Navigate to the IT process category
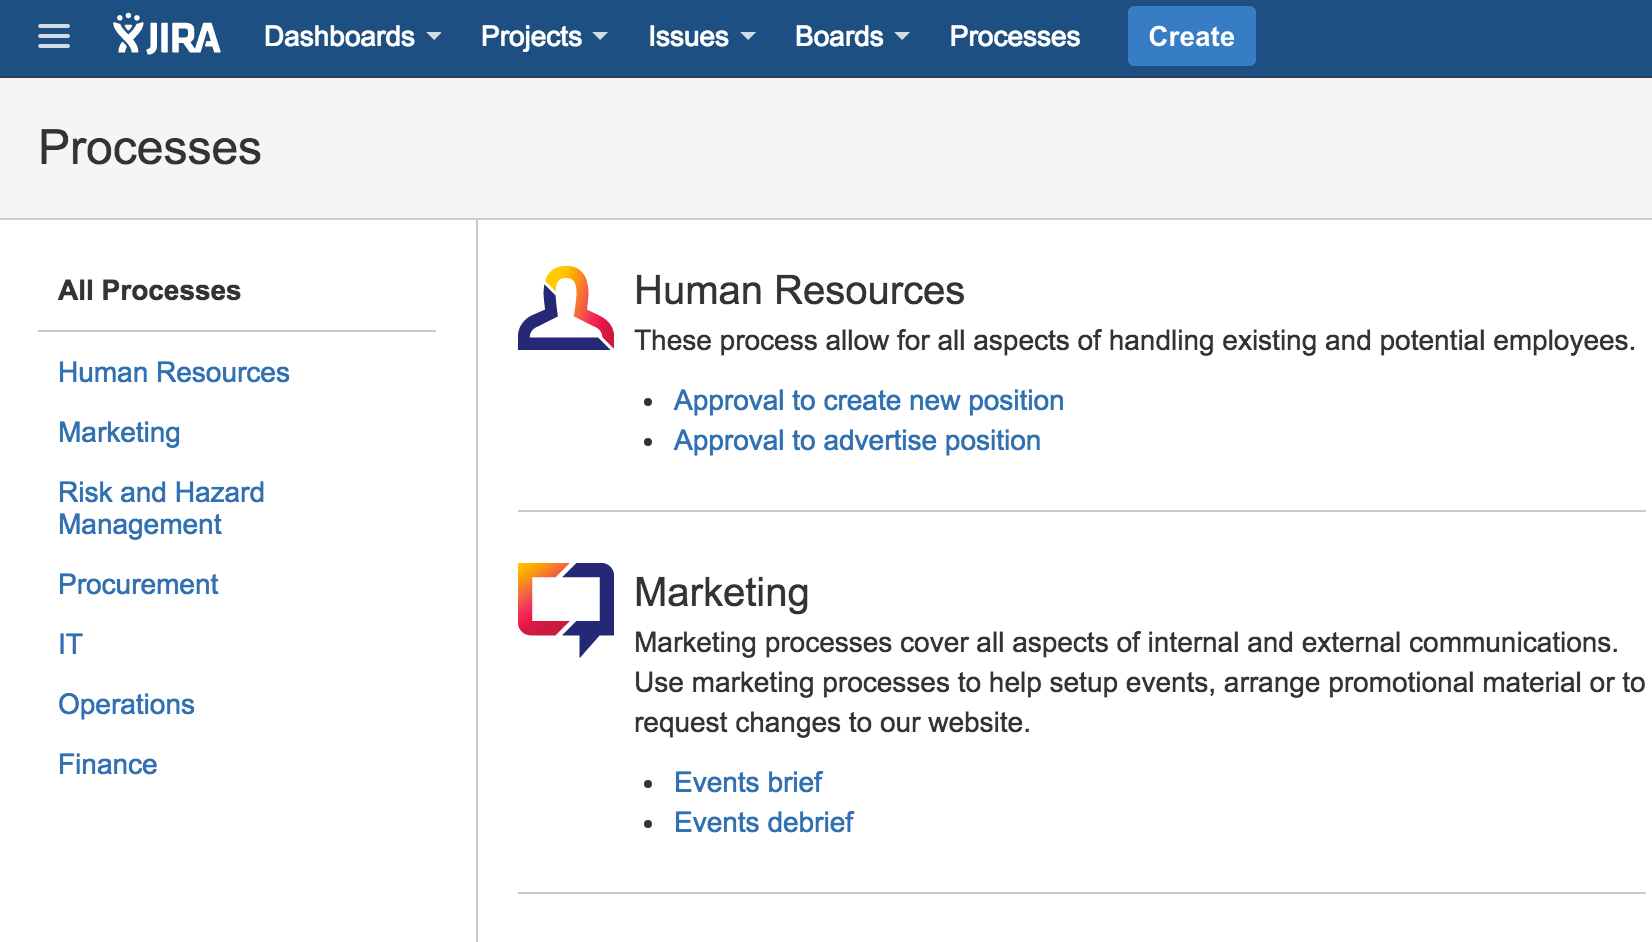The width and height of the screenshot is (1652, 942). (x=70, y=645)
